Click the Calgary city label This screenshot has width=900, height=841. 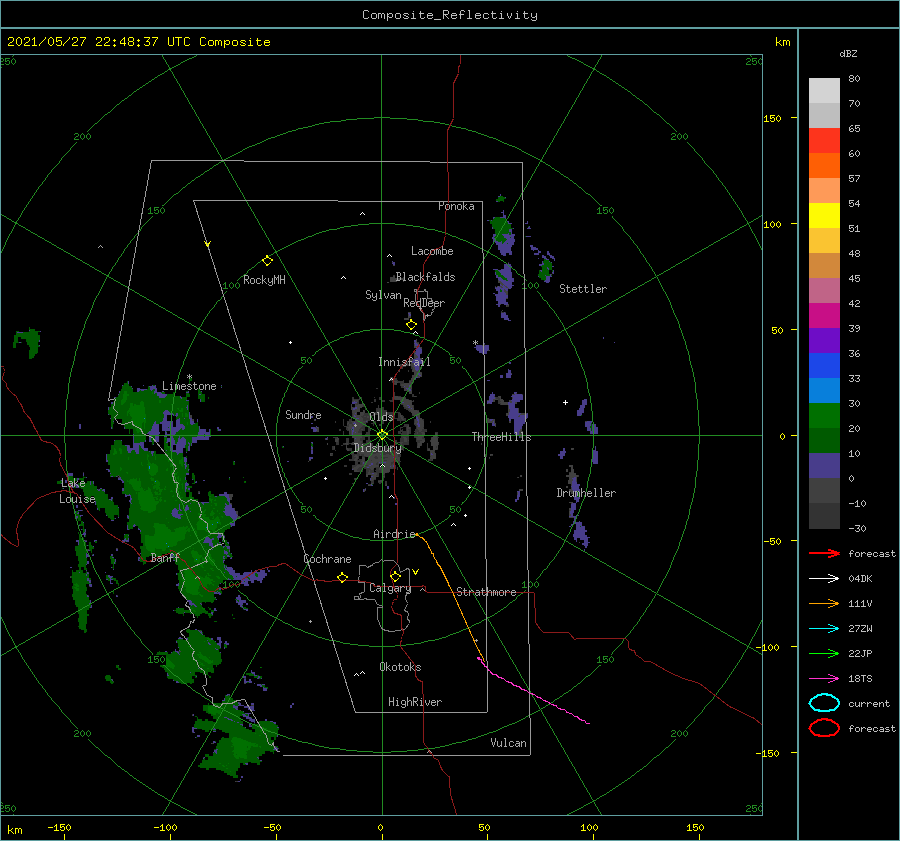pyautogui.click(x=390, y=588)
